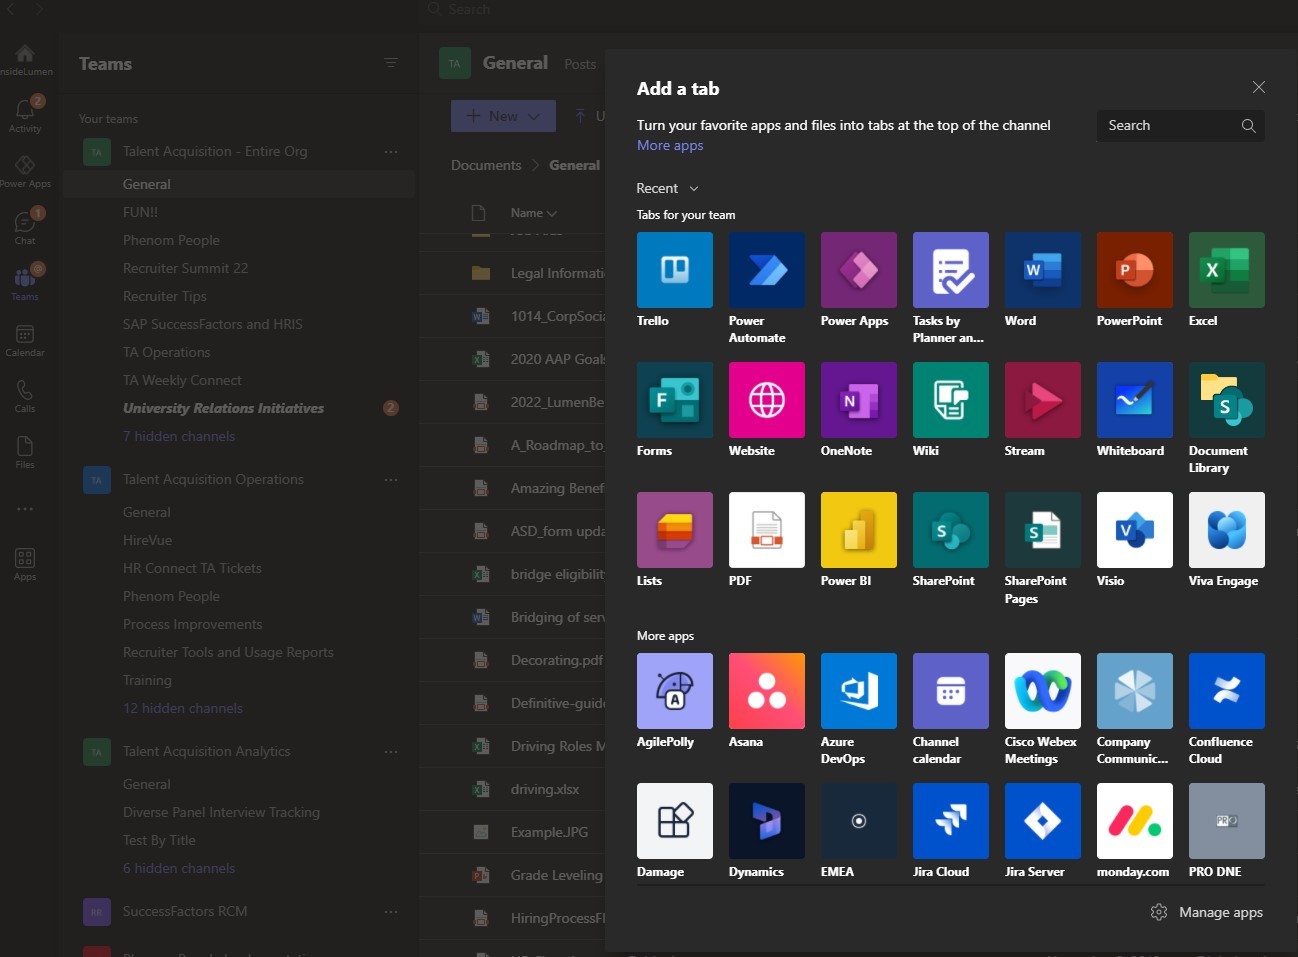Select the Damage app tile
Screen dimensions: 1298x957
point(674,821)
